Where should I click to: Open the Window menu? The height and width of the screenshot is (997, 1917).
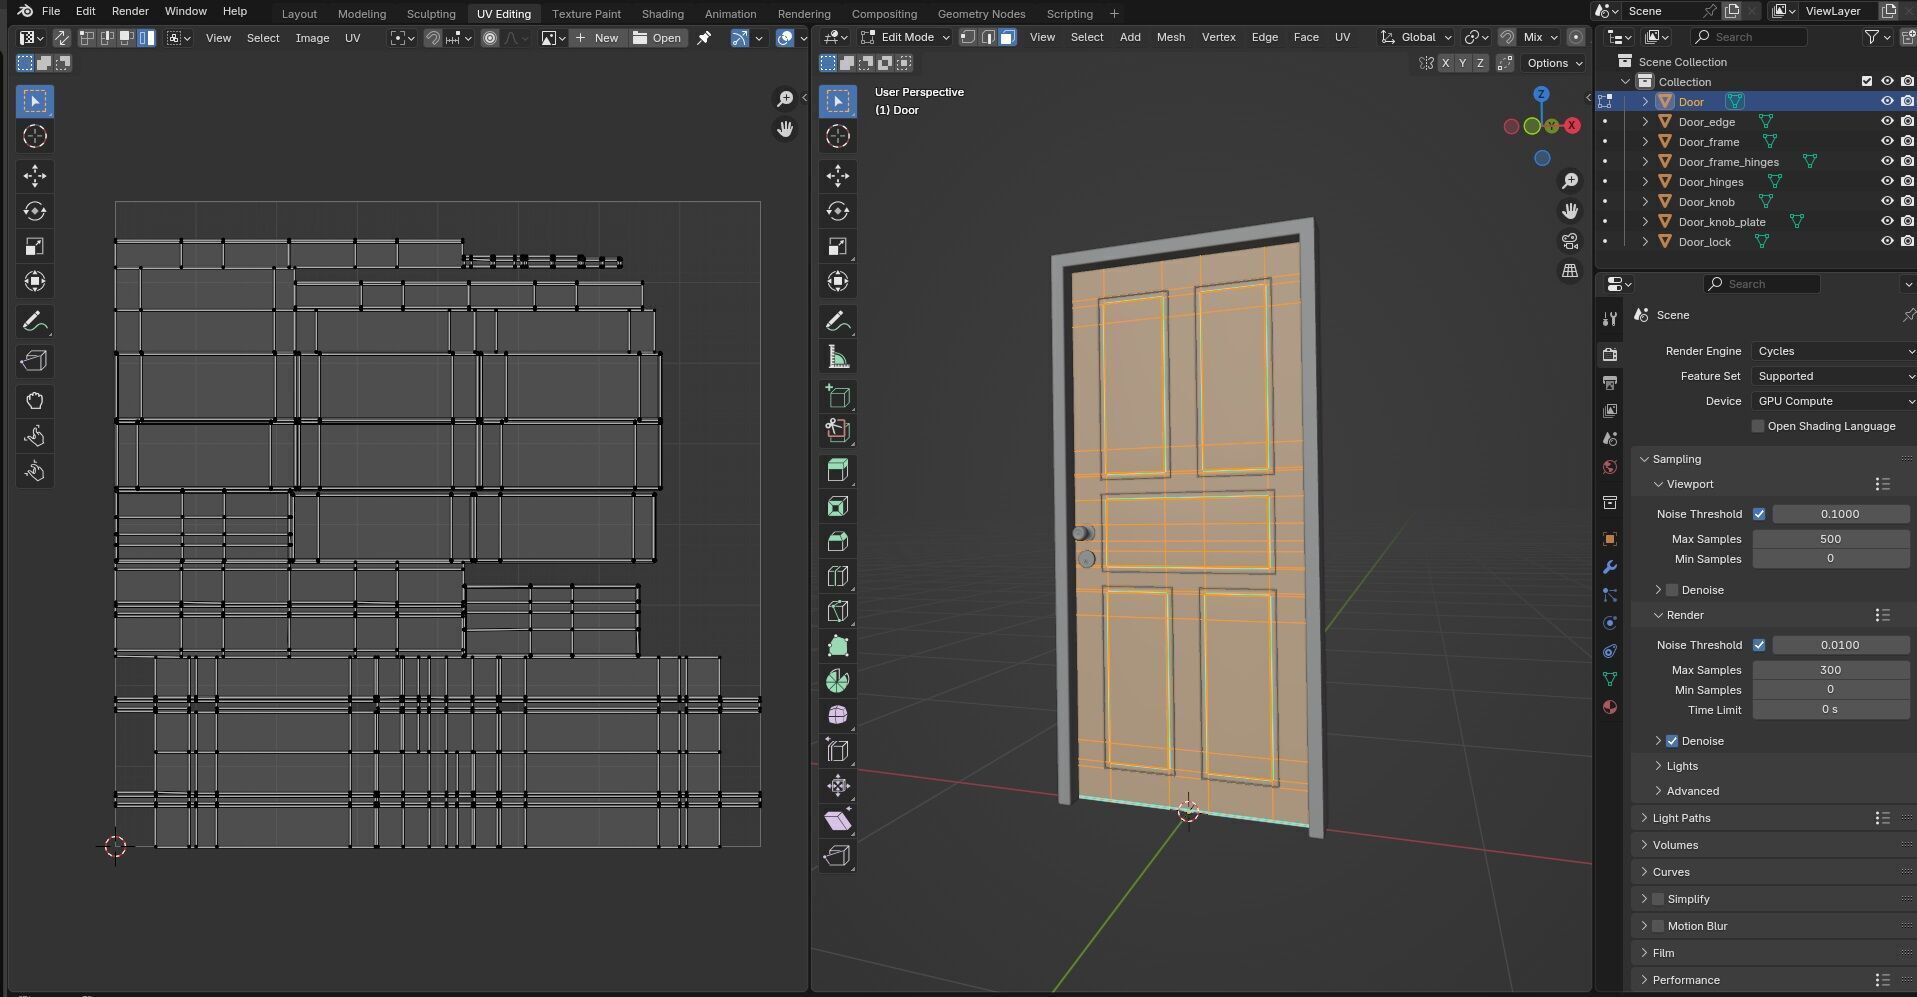point(185,11)
